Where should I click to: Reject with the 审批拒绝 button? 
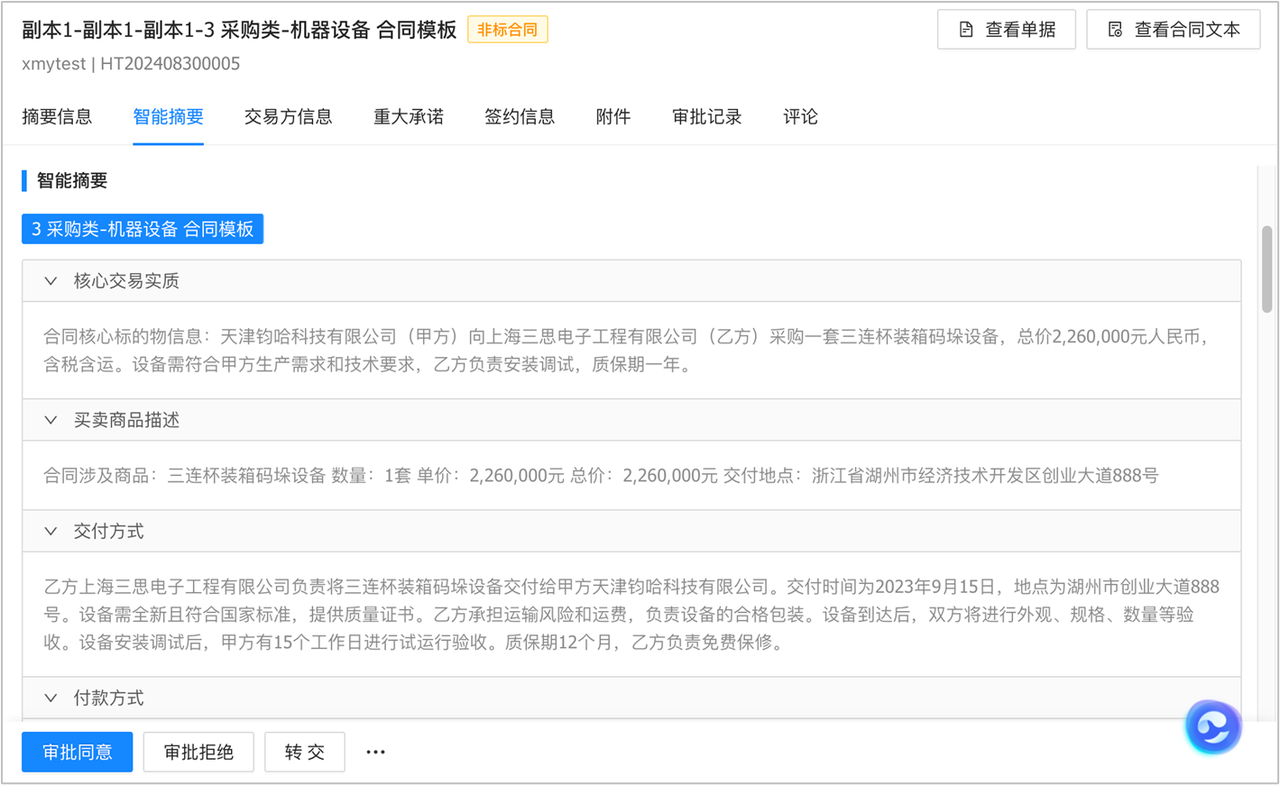coord(198,752)
